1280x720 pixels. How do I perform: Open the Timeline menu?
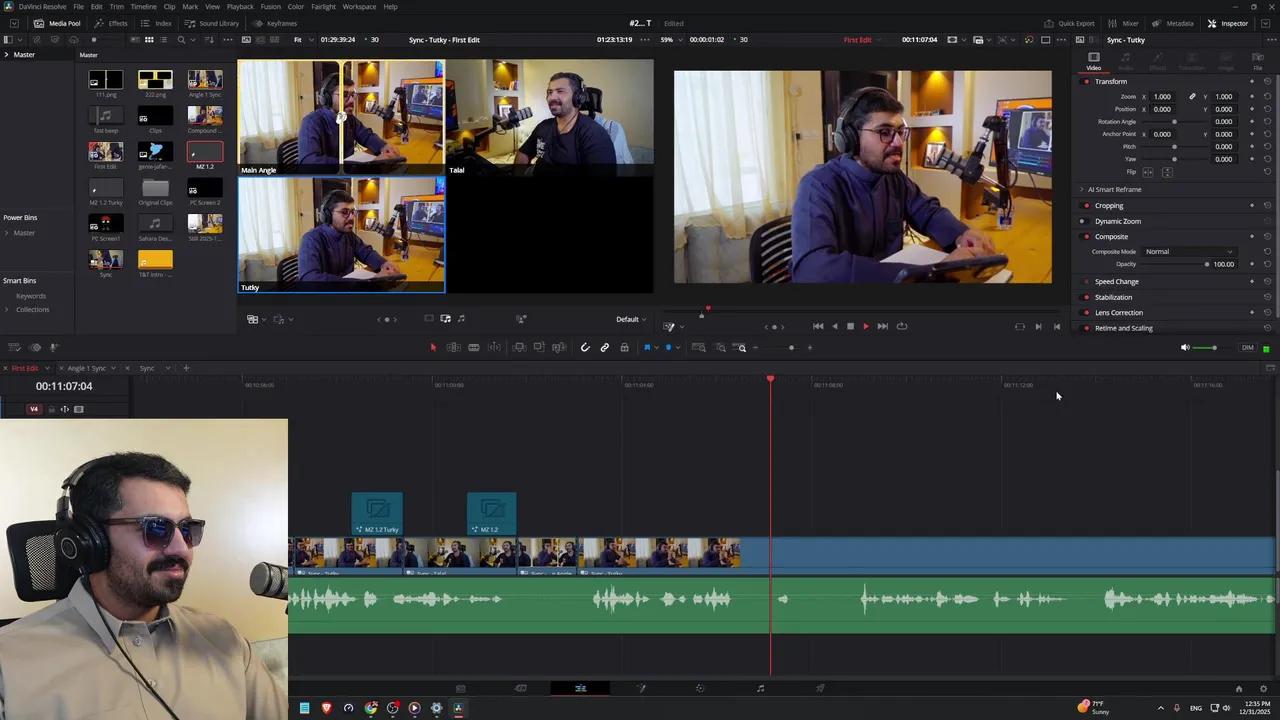point(143,7)
